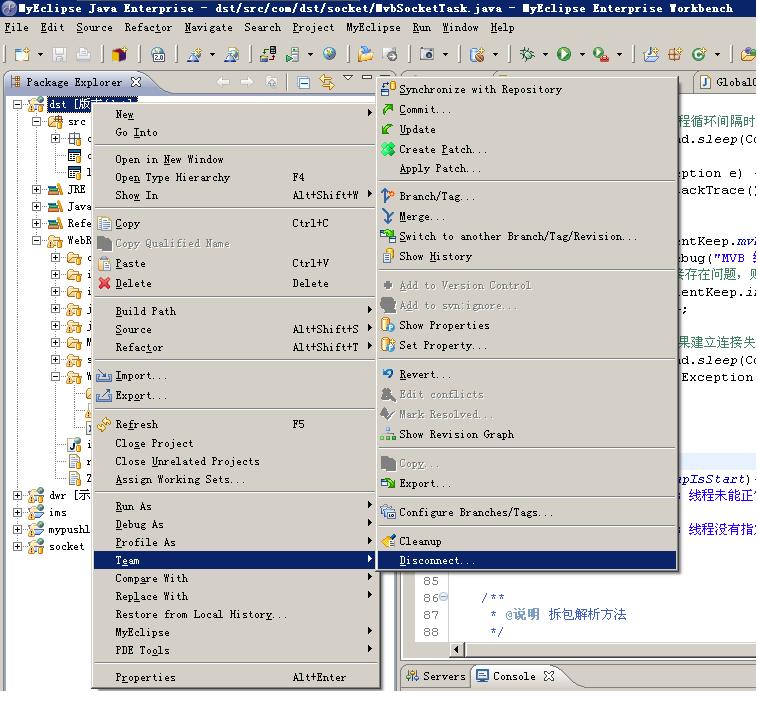The width and height of the screenshot is (758, 703).
Task: Click the Synchronize with Repository icon
Action: (388, 89)
